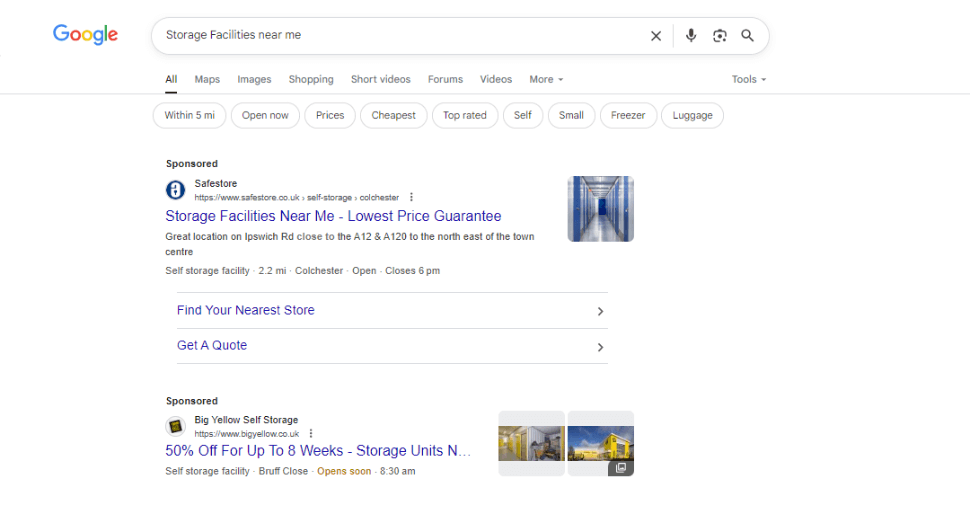Click the Safestore favicon

click(x=175, y=190)
